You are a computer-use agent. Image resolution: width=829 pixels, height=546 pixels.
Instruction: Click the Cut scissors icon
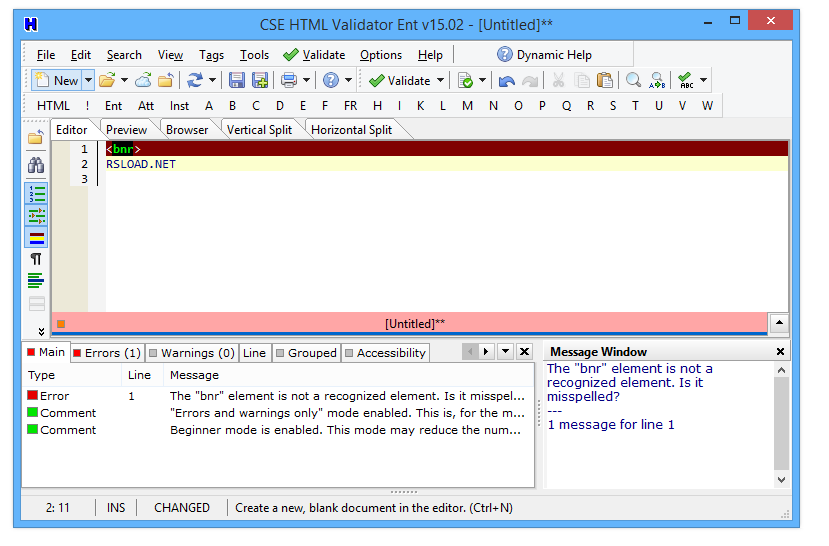point(558,81)
